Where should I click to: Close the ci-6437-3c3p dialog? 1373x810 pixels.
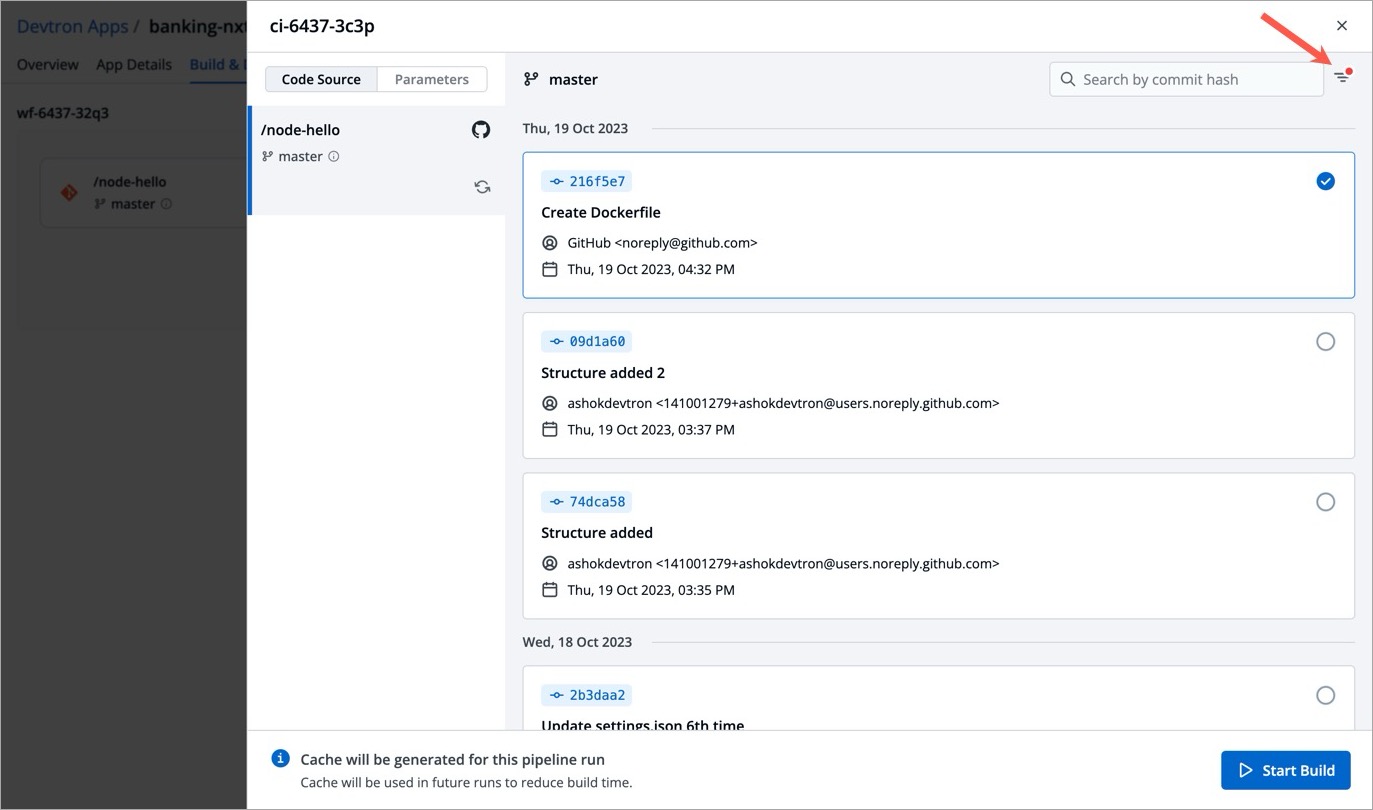point(1342,26)
